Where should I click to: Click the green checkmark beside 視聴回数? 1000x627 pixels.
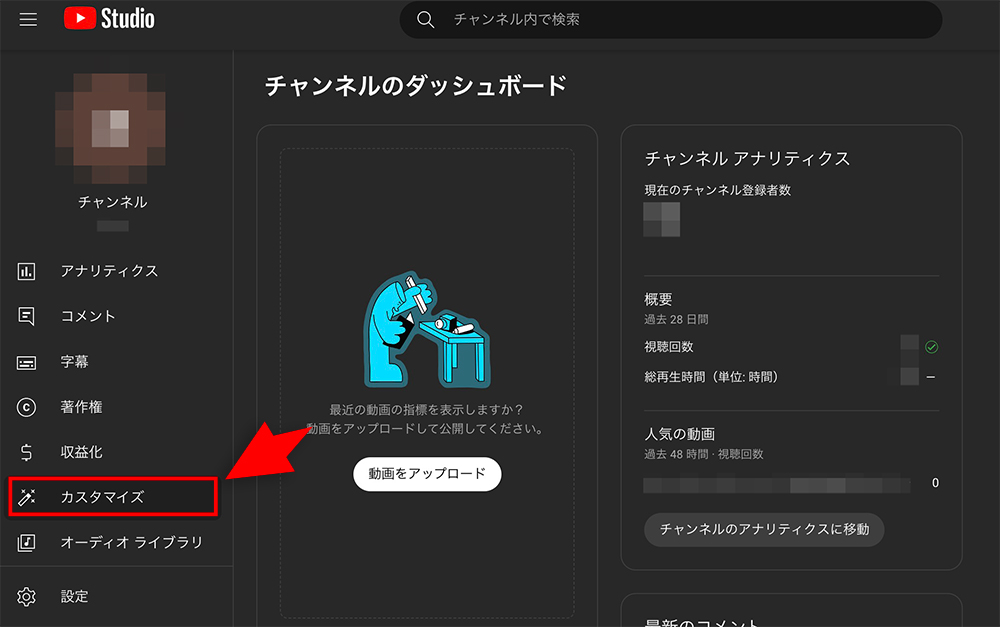pos(931,347)
